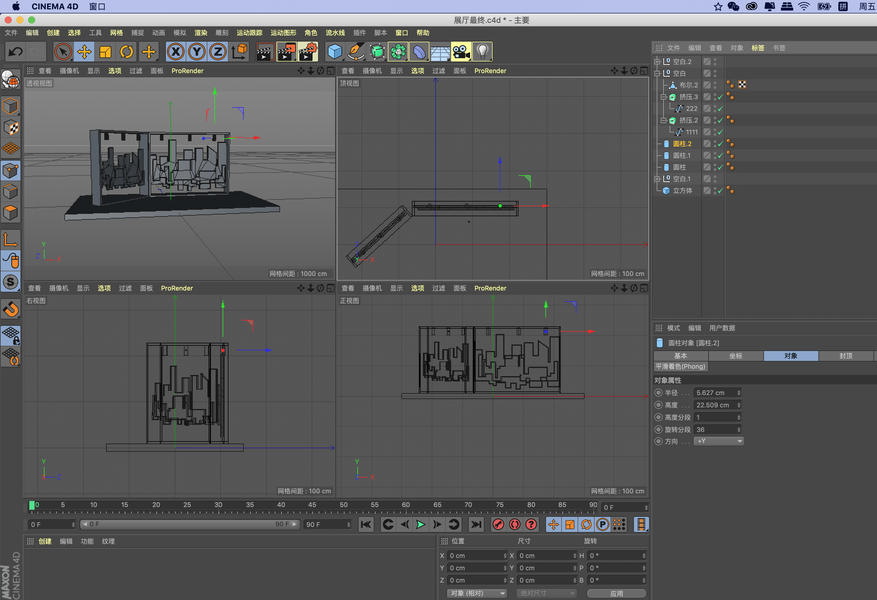The image size is (877, 600).
Task: Select the Live Selection arrow tool
Action: coord(63,52)
